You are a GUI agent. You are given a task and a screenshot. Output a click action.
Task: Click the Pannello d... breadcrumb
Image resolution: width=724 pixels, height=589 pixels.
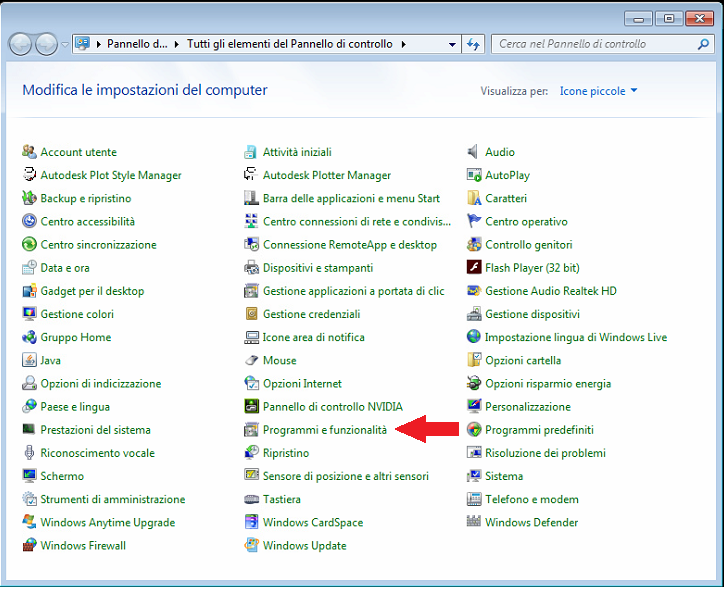(137, 44)
